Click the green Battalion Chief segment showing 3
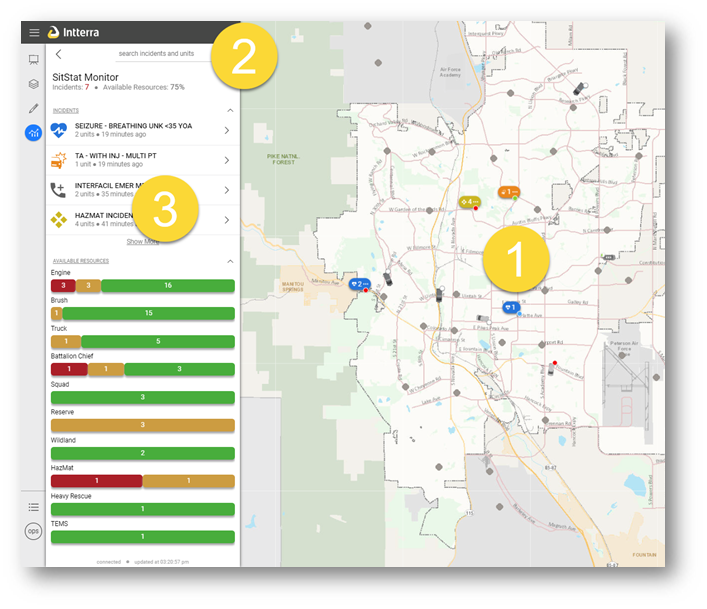This screenshot has width=707, height=609. pos(179,369)
